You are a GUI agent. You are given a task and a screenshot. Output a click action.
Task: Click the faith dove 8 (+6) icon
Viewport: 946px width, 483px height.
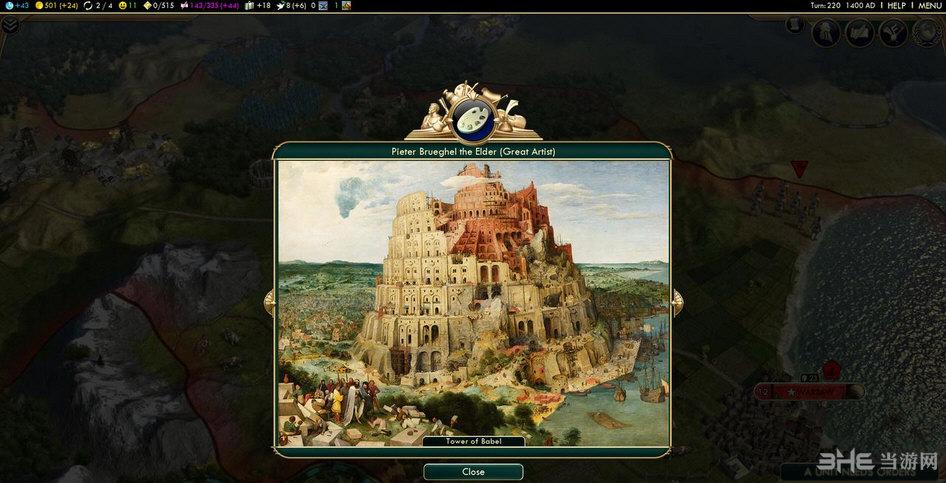[x=280, y=5]
